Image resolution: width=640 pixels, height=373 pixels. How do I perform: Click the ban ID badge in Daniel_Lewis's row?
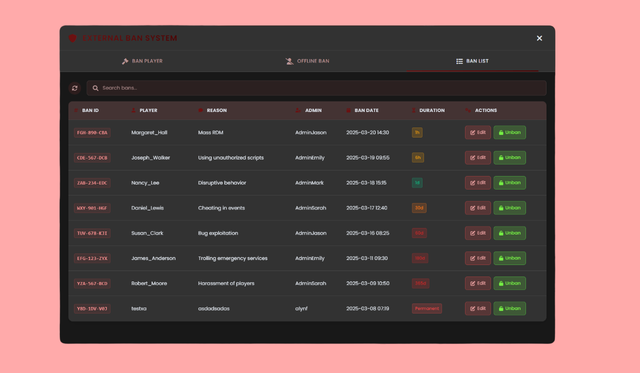[92, 208]
